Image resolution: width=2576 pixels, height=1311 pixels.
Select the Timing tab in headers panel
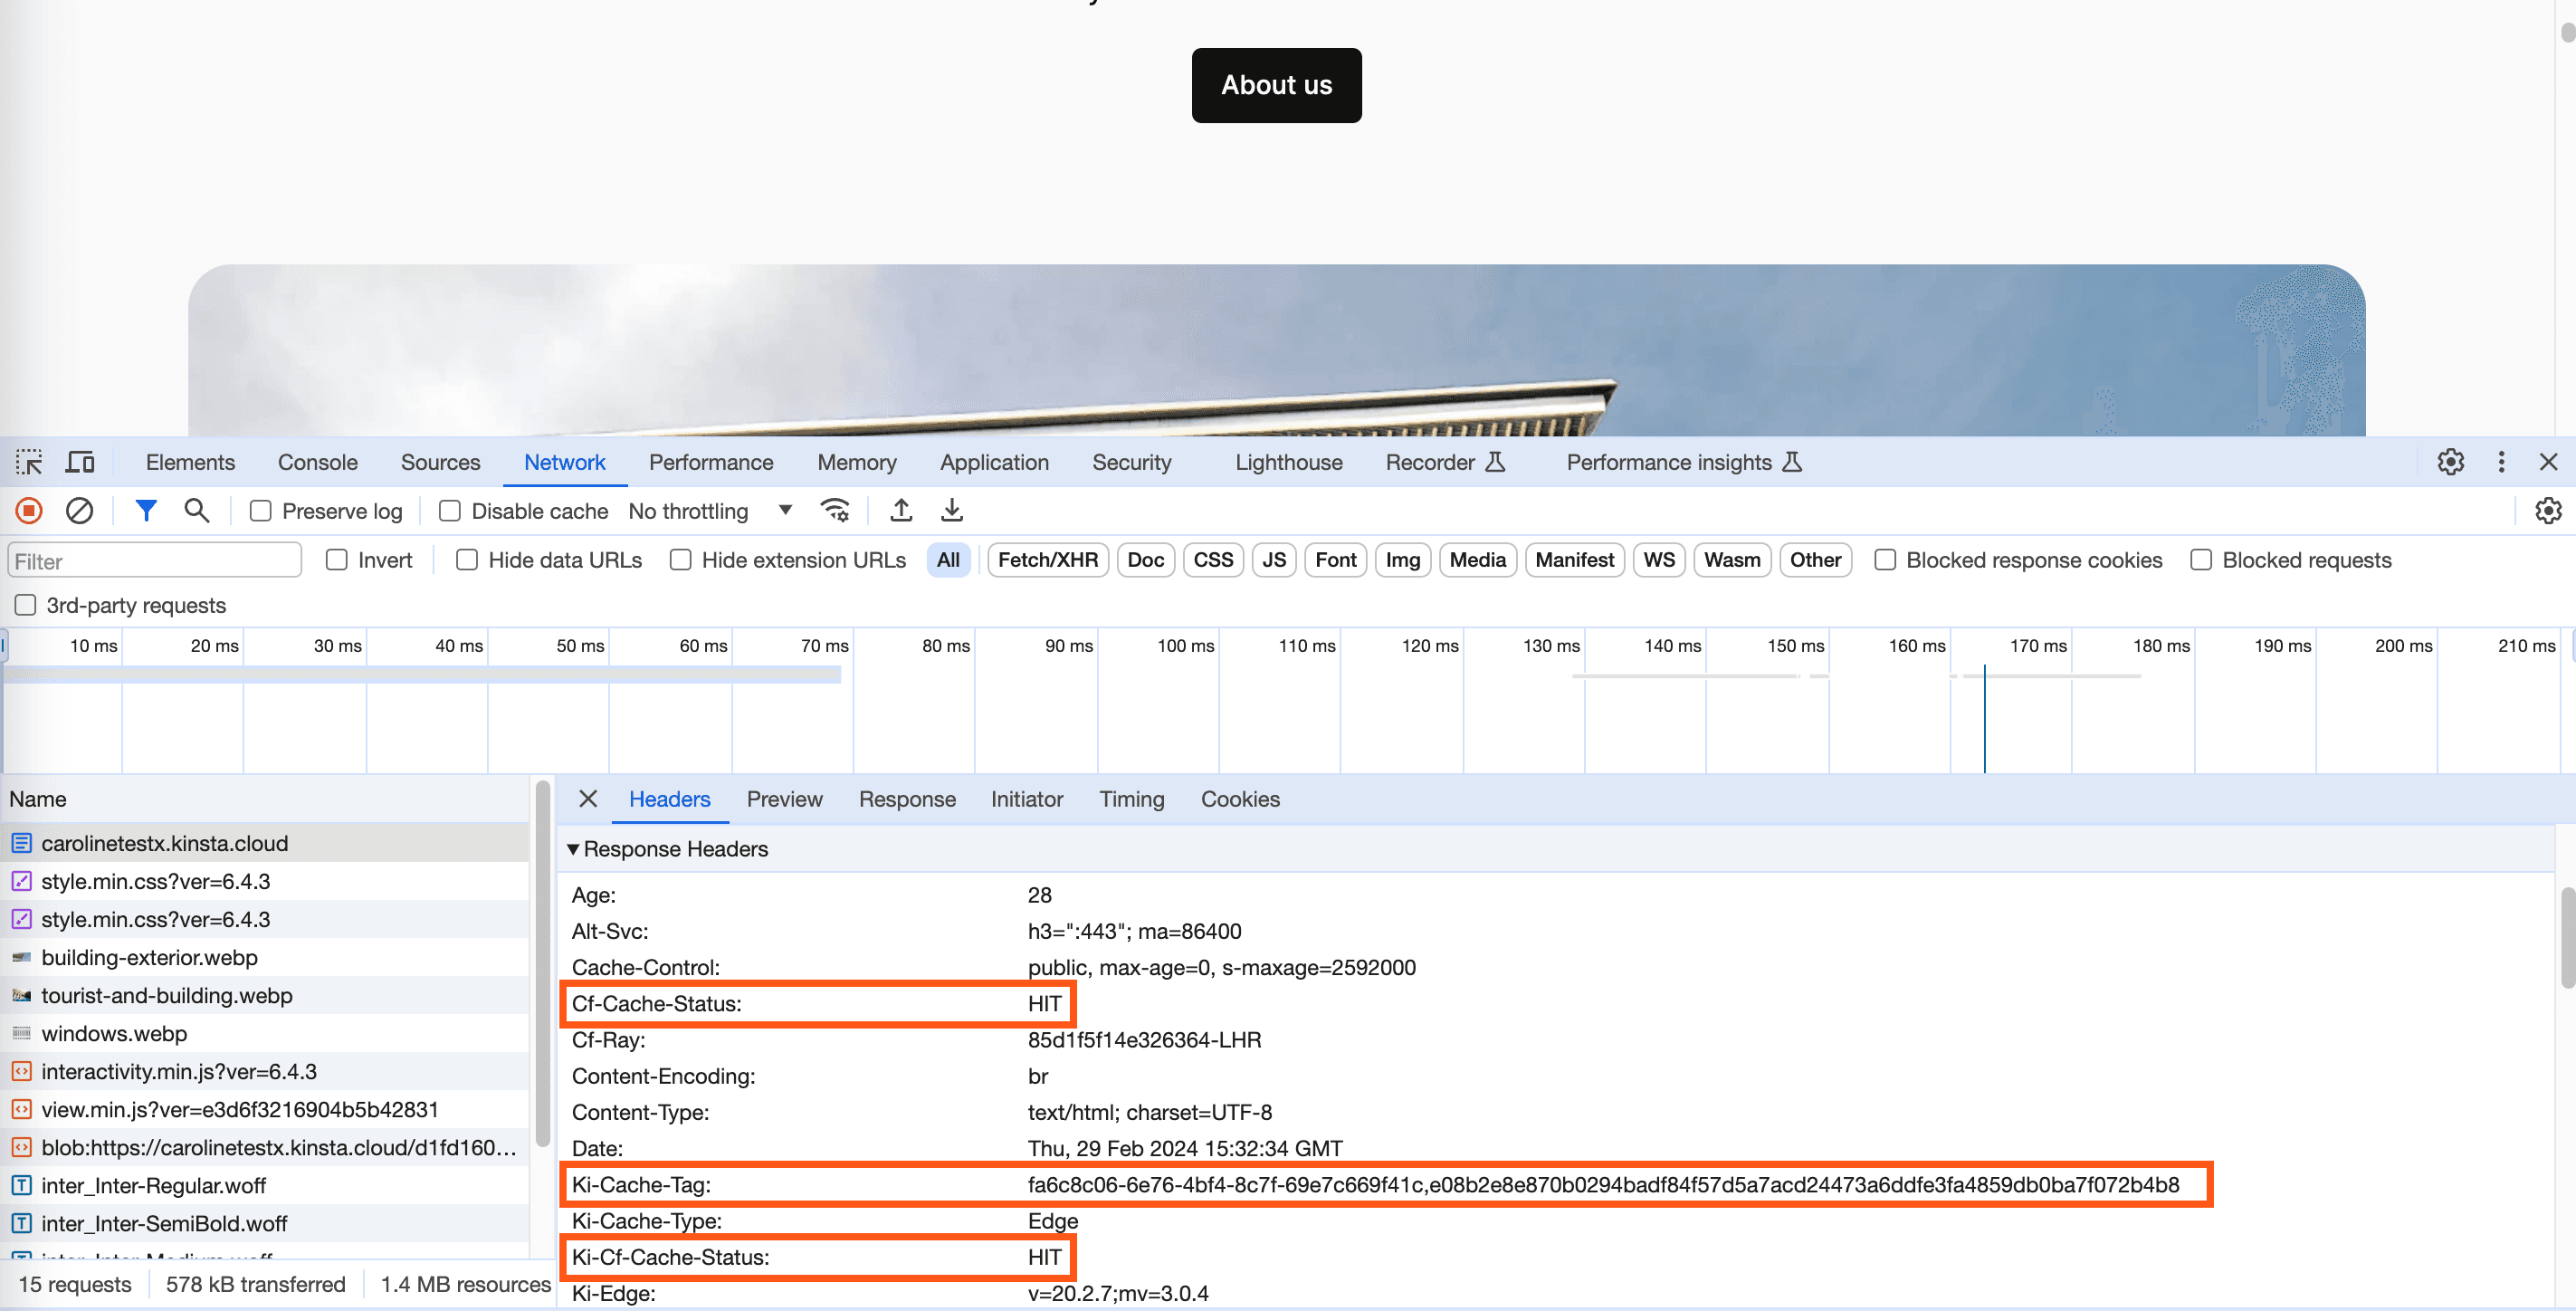(x=1131, y=799)
